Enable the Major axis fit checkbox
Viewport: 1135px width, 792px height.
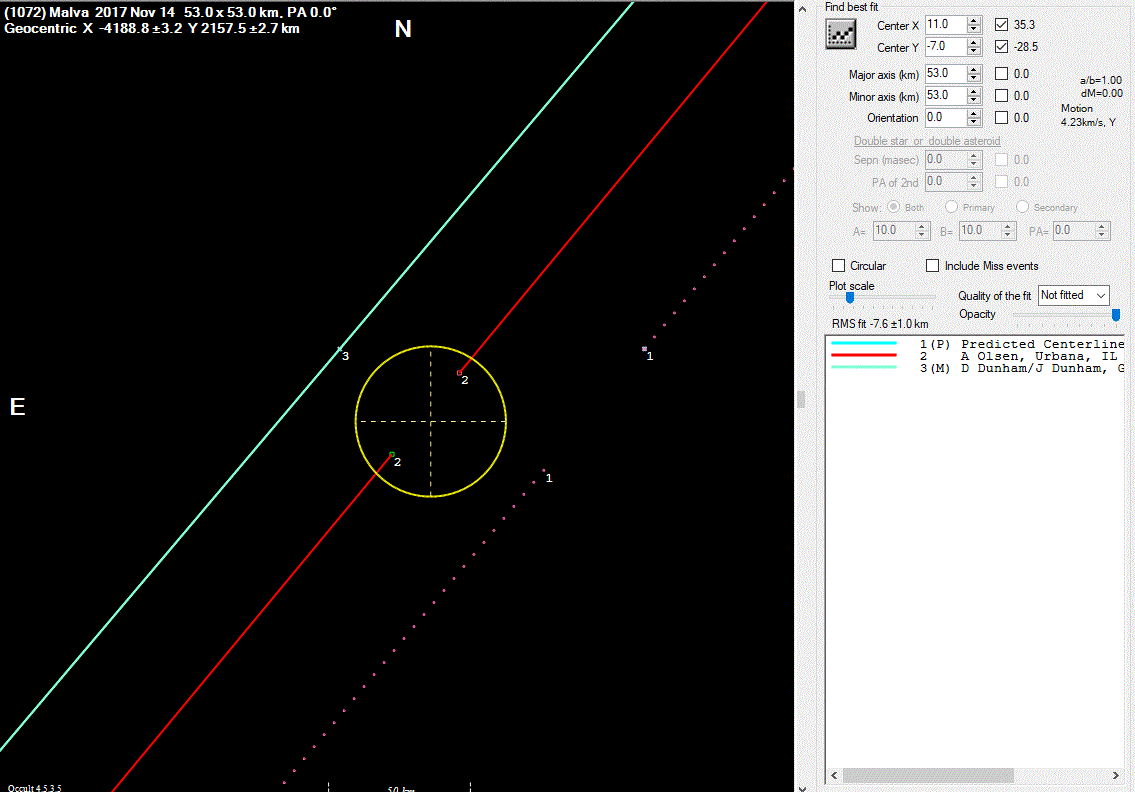click(x=1002, y=74)
